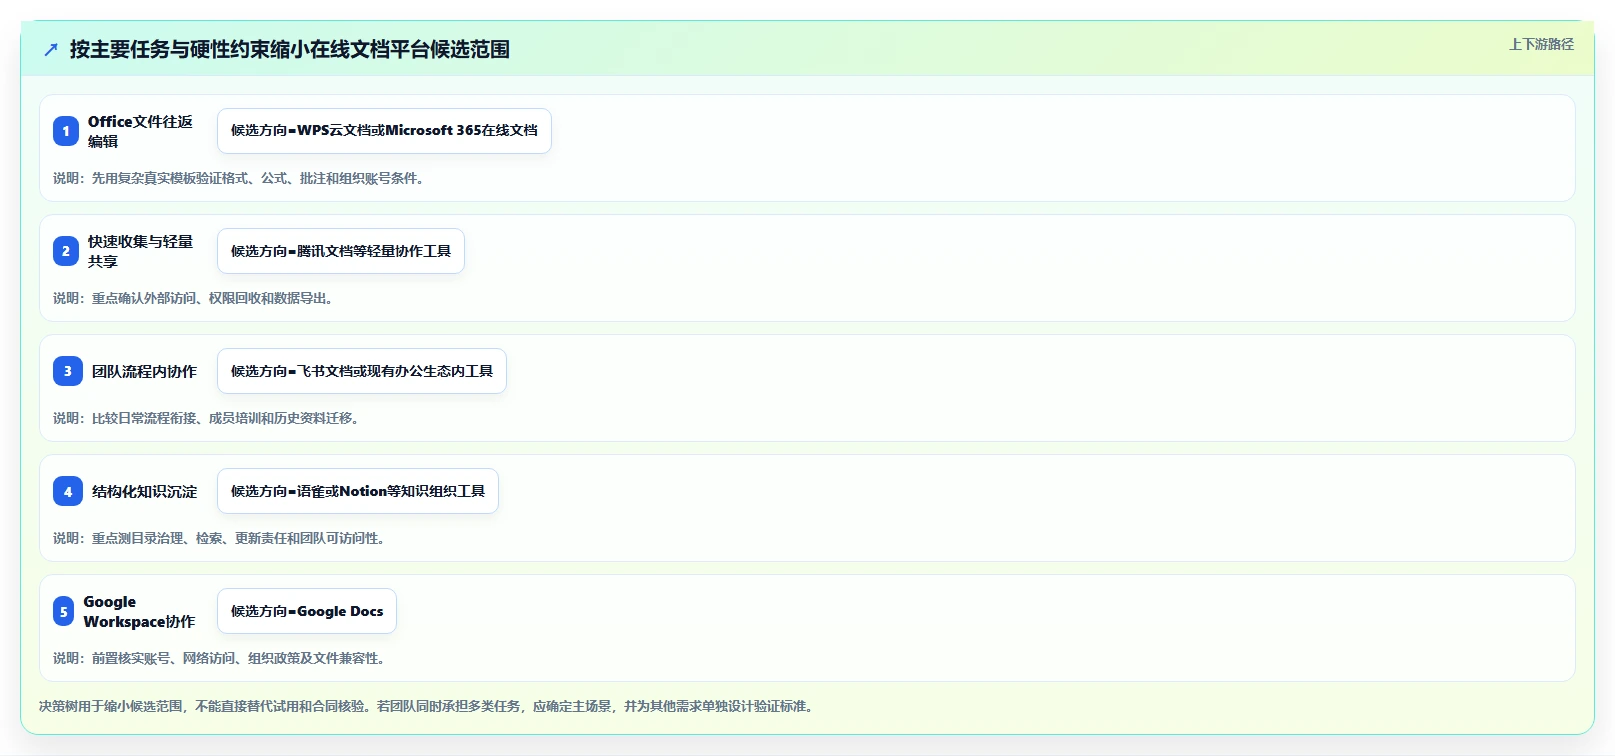The width and height of the screenshot is (1615, 756).
Task: Click the number 4 step badge
Action: (68, 491)
